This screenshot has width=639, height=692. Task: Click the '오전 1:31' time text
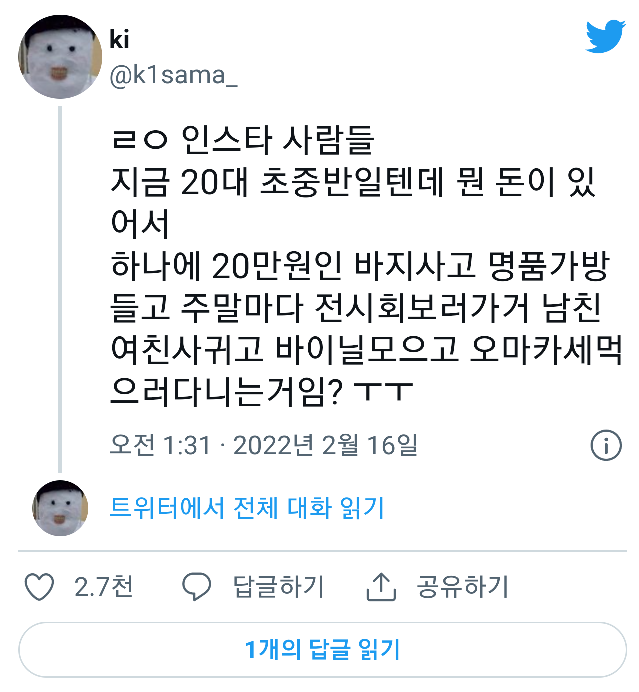[x=161, y=444]
